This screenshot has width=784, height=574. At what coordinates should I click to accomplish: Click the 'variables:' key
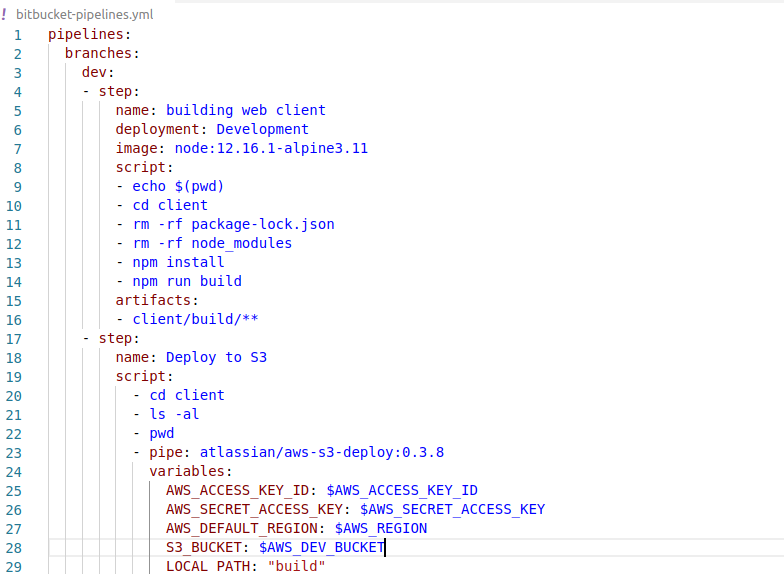pyautogui.click(x=190, y=471)
